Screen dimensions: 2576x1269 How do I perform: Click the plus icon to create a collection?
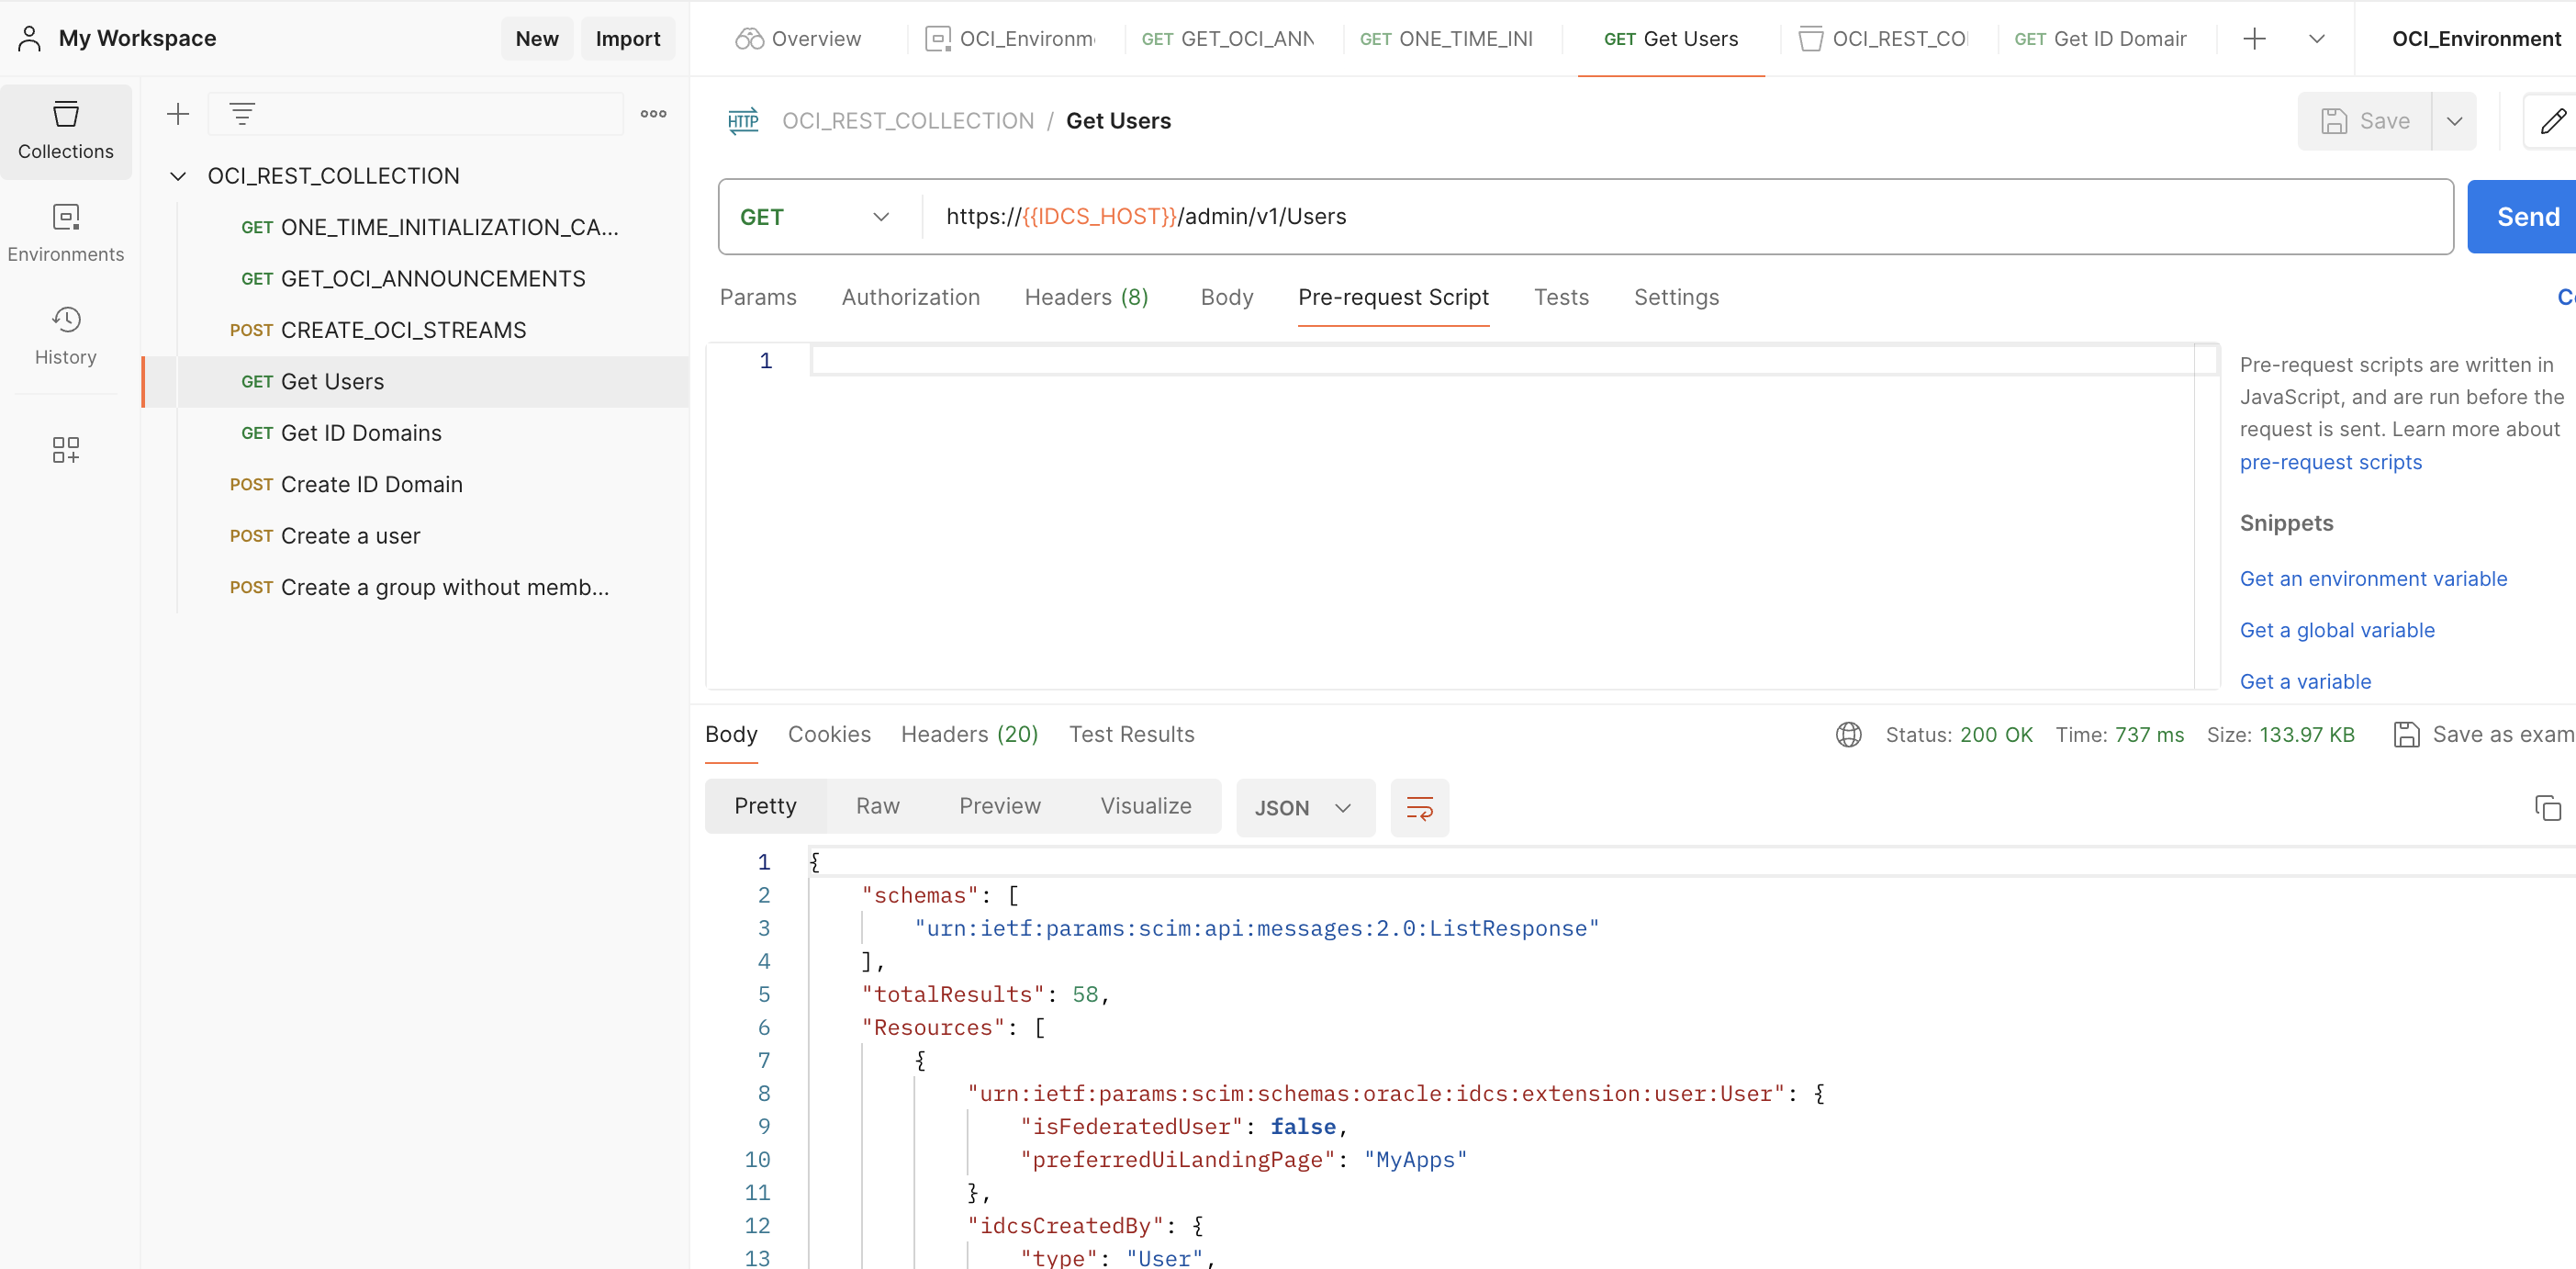click(178, 114)
